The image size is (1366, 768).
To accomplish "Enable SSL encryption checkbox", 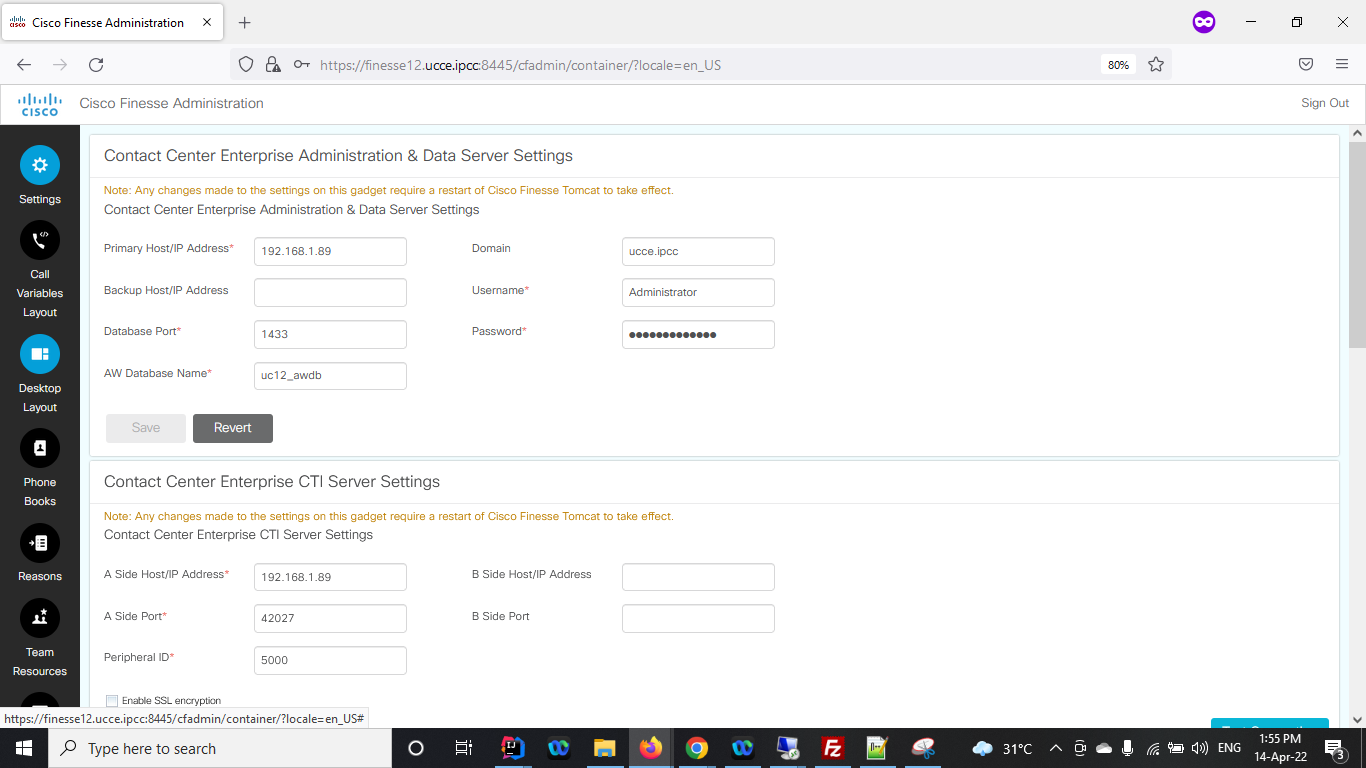I will click(112, 701).
